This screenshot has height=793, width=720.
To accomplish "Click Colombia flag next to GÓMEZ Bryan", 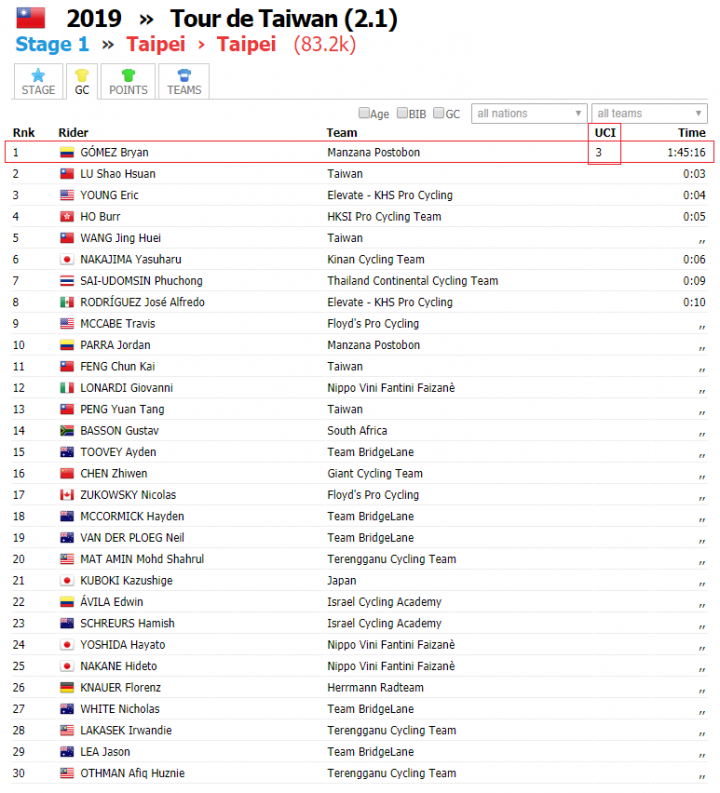I will pos(67,152).
